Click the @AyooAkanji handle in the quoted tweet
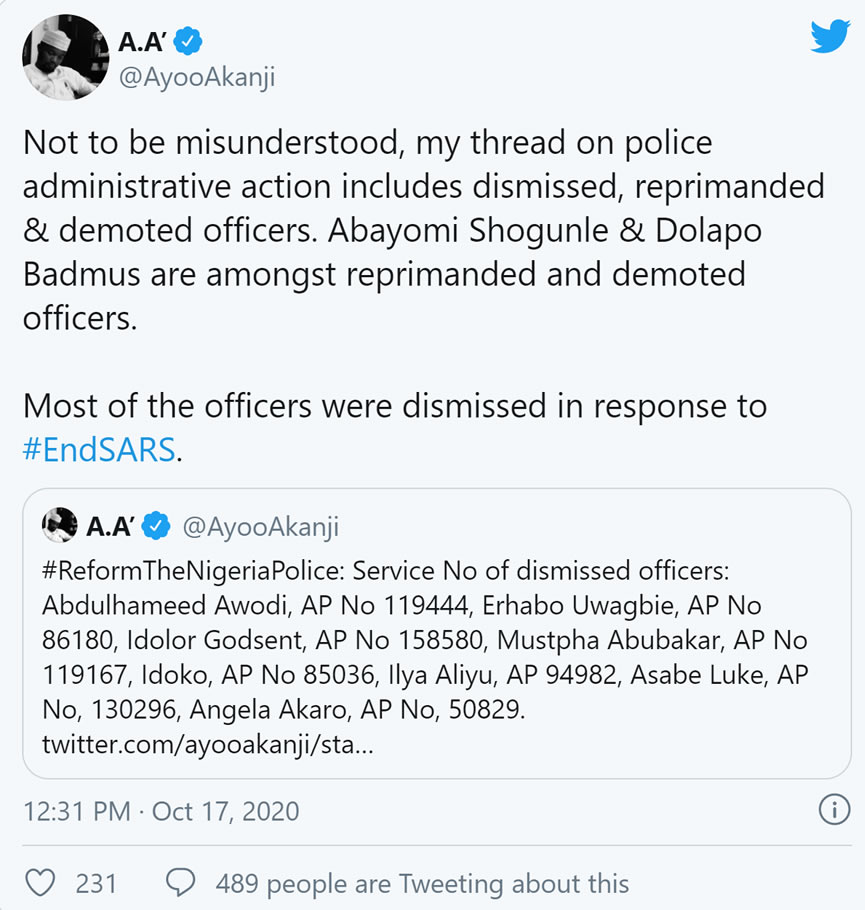Image resolution: width=865 pixels, height=910 pixels. (x=260, y=525)
